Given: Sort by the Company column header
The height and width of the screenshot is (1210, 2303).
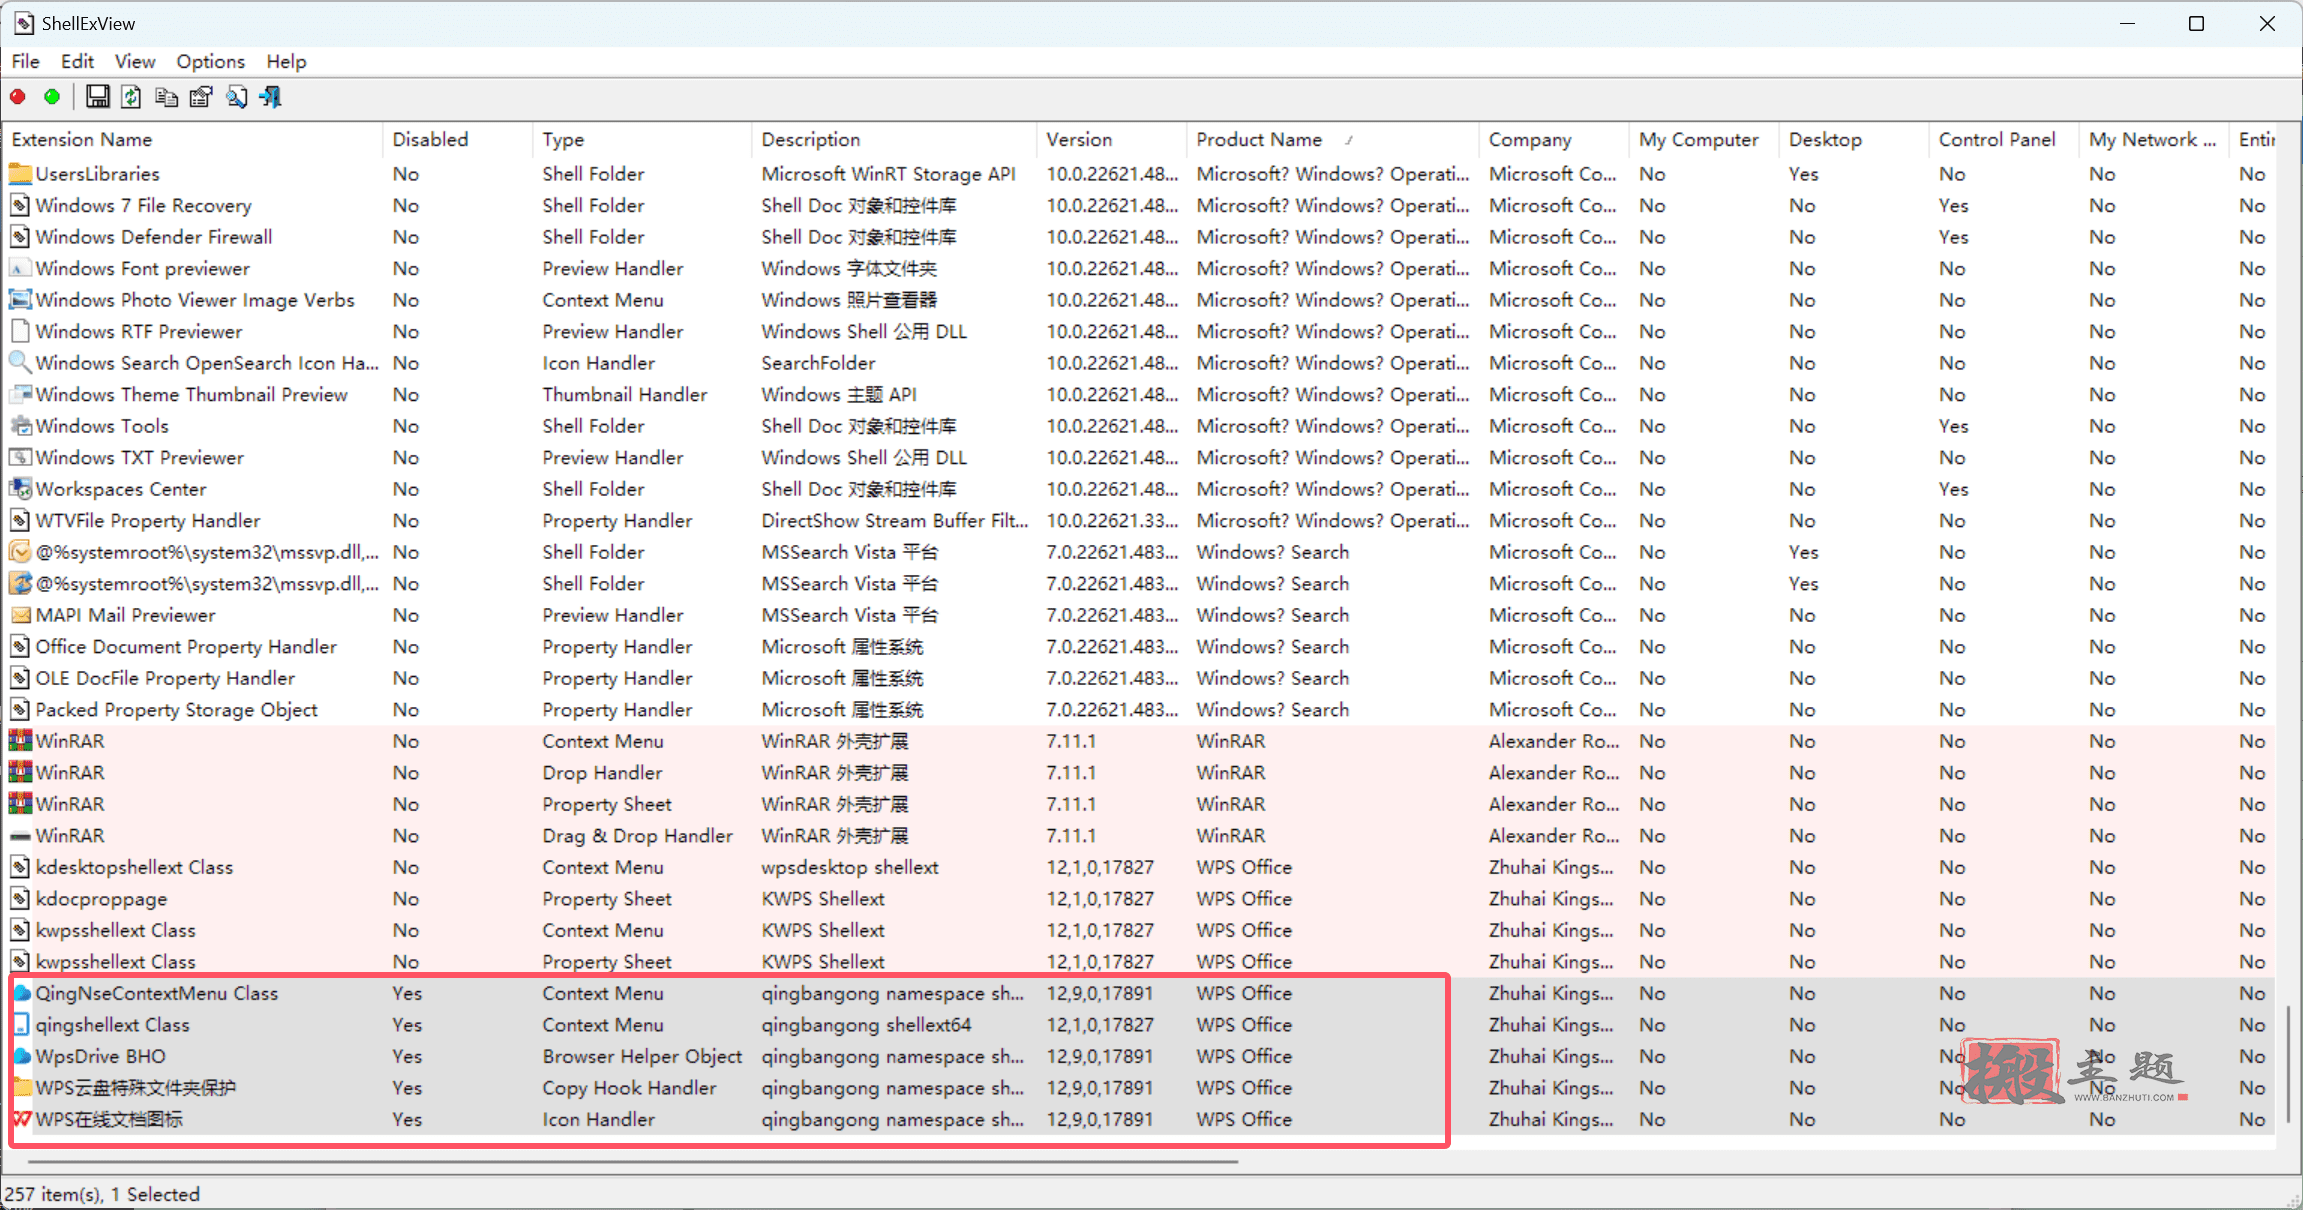Looking at the screenshot, I should click(x=1554, y=140).
